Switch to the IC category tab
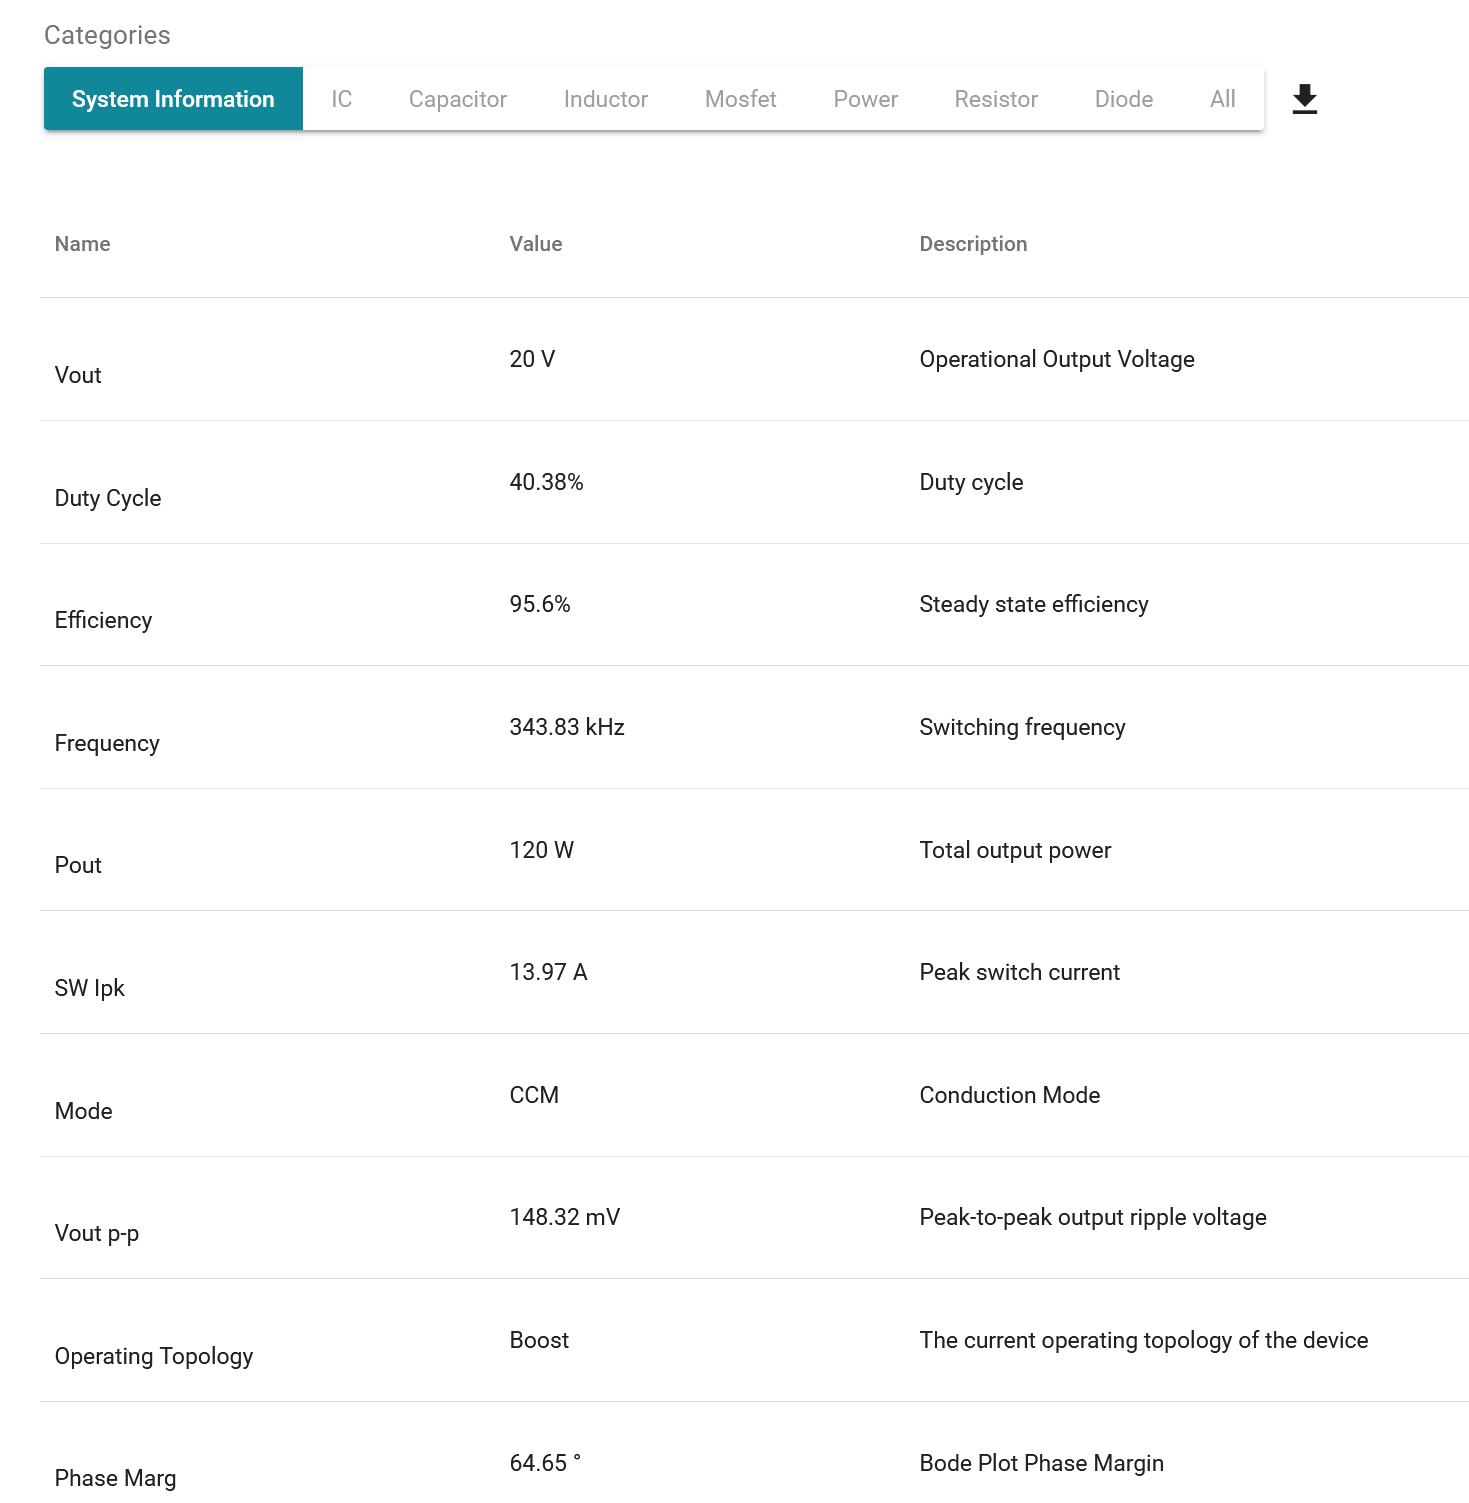 341,99
